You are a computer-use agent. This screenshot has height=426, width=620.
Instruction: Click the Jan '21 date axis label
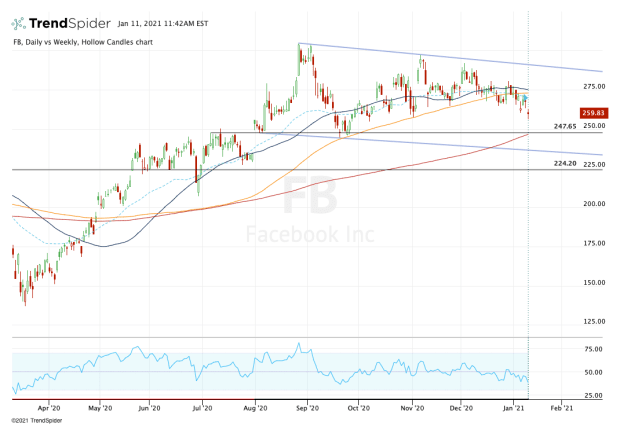pos(513,408)
